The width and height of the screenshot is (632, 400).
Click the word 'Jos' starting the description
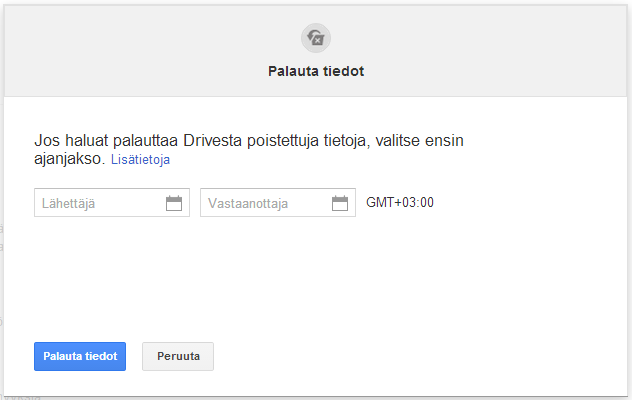47,141
